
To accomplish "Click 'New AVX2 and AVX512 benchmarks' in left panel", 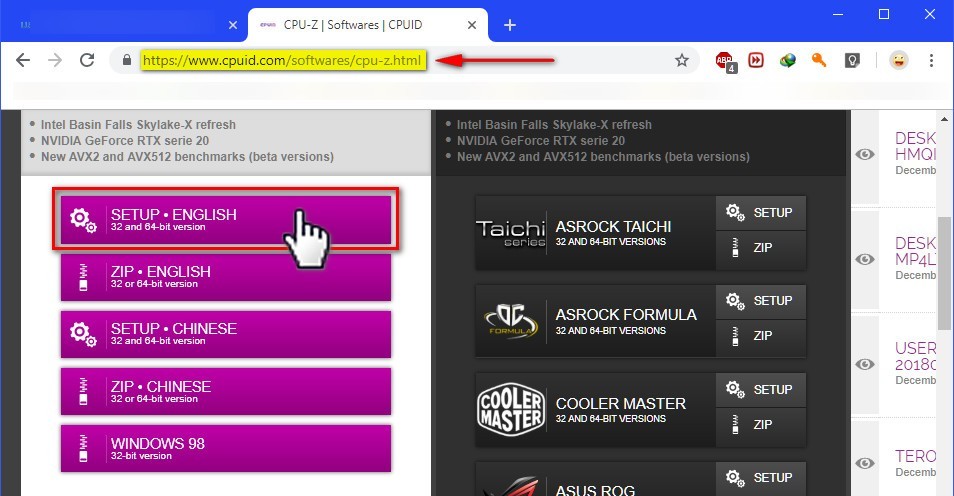I will (x=187, y=156).
